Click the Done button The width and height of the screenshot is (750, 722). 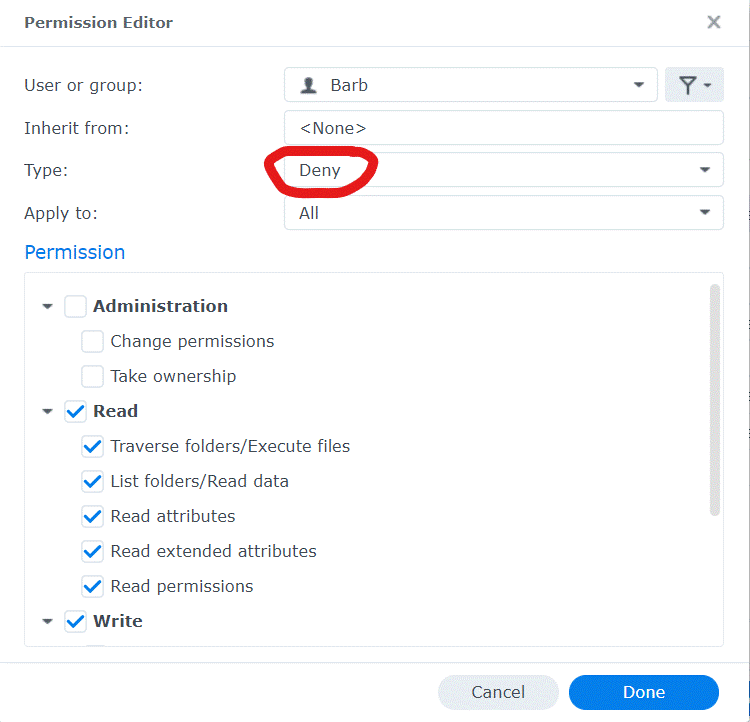point(644,692)
